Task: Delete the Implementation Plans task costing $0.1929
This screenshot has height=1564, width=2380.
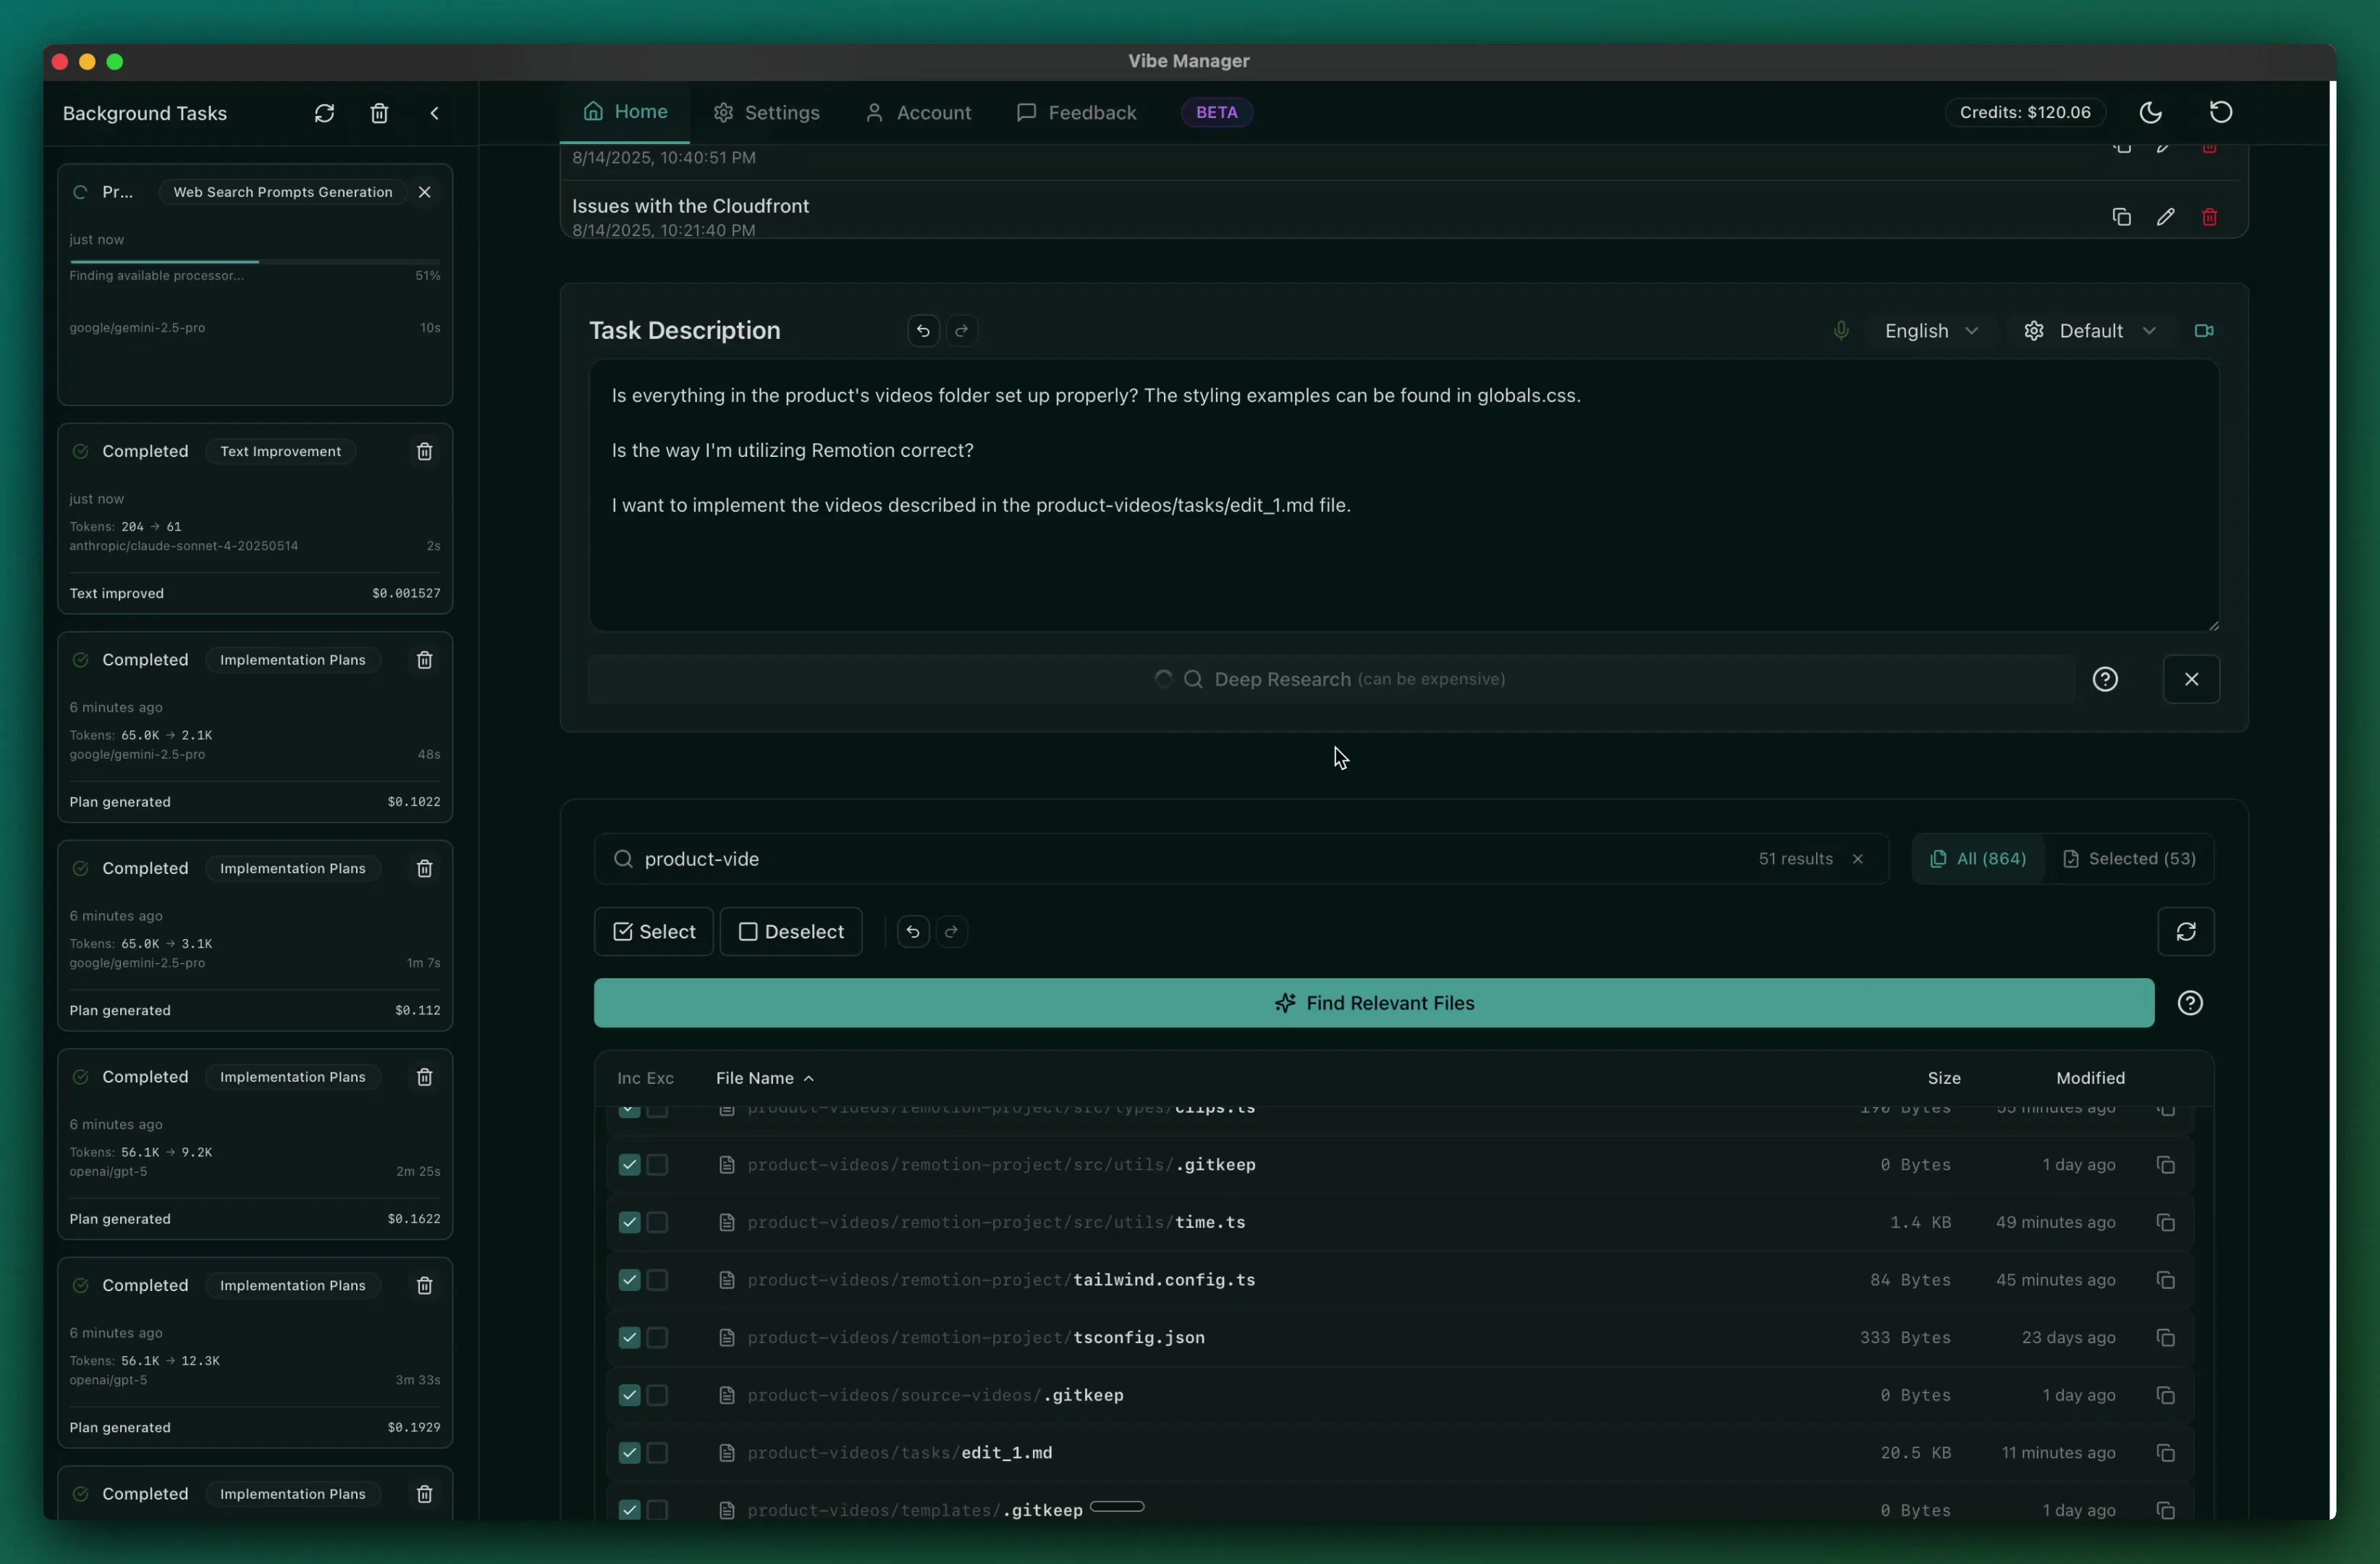Action: coord(424,1286)
